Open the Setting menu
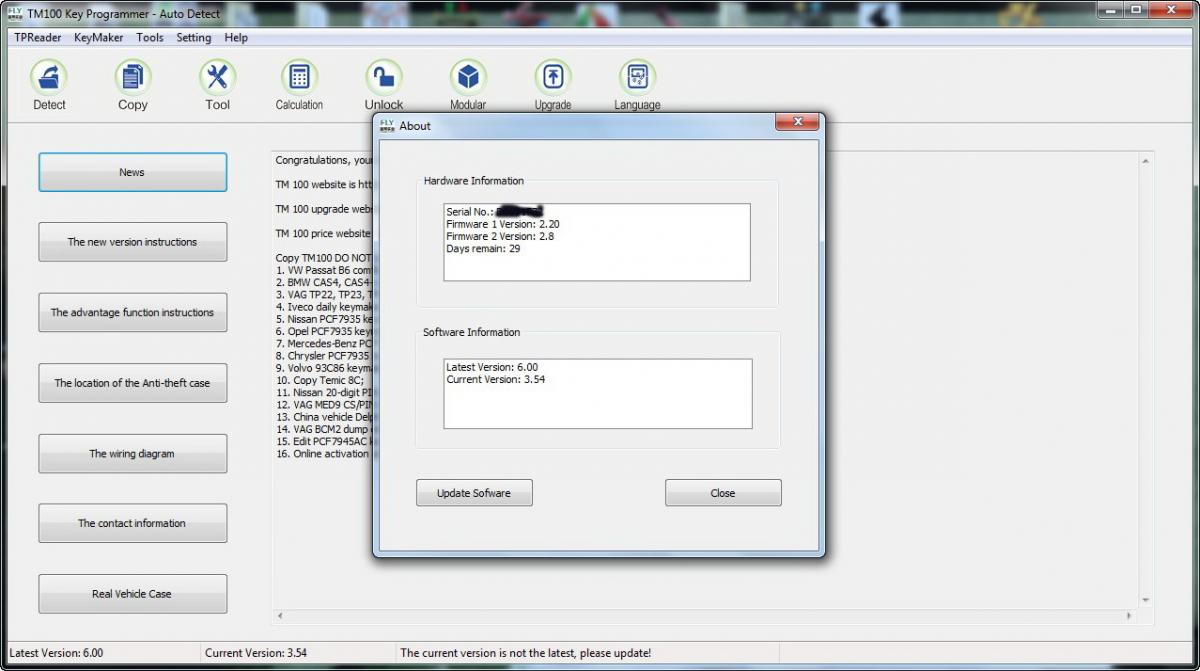Screen dimensions: 1200x671 point(194,37)
